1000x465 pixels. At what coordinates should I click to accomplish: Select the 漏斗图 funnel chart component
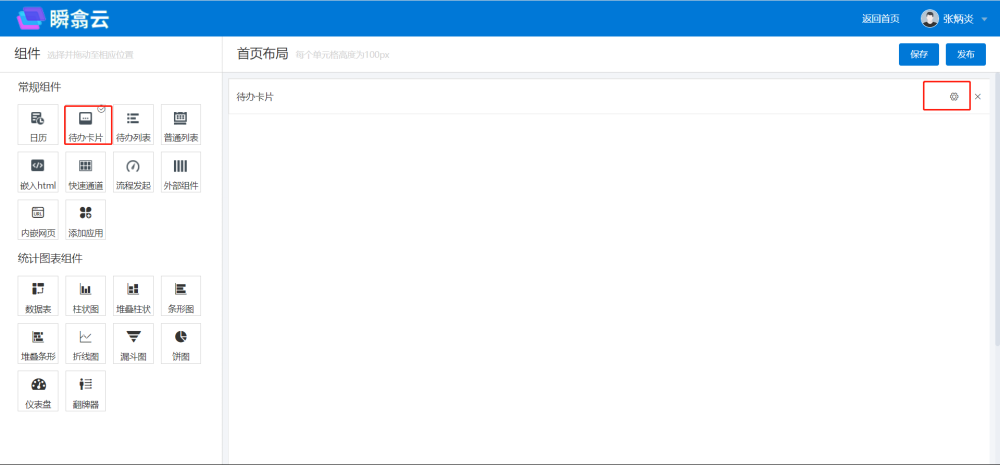coord(133,343)
